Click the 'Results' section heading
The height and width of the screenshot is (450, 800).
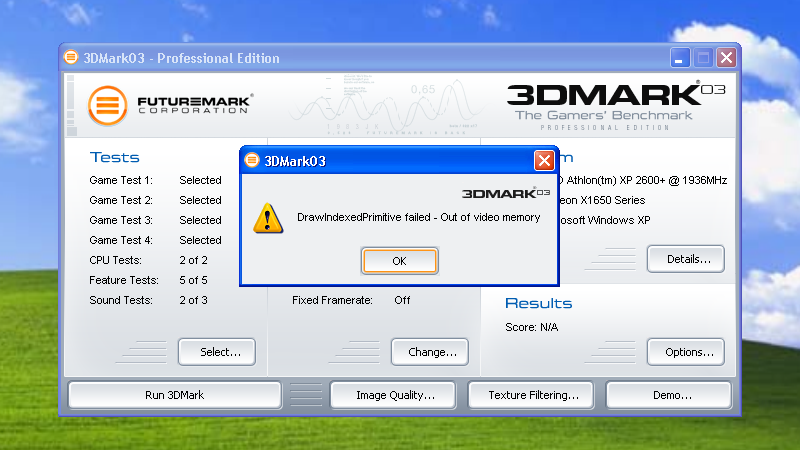tap(538, 303)
